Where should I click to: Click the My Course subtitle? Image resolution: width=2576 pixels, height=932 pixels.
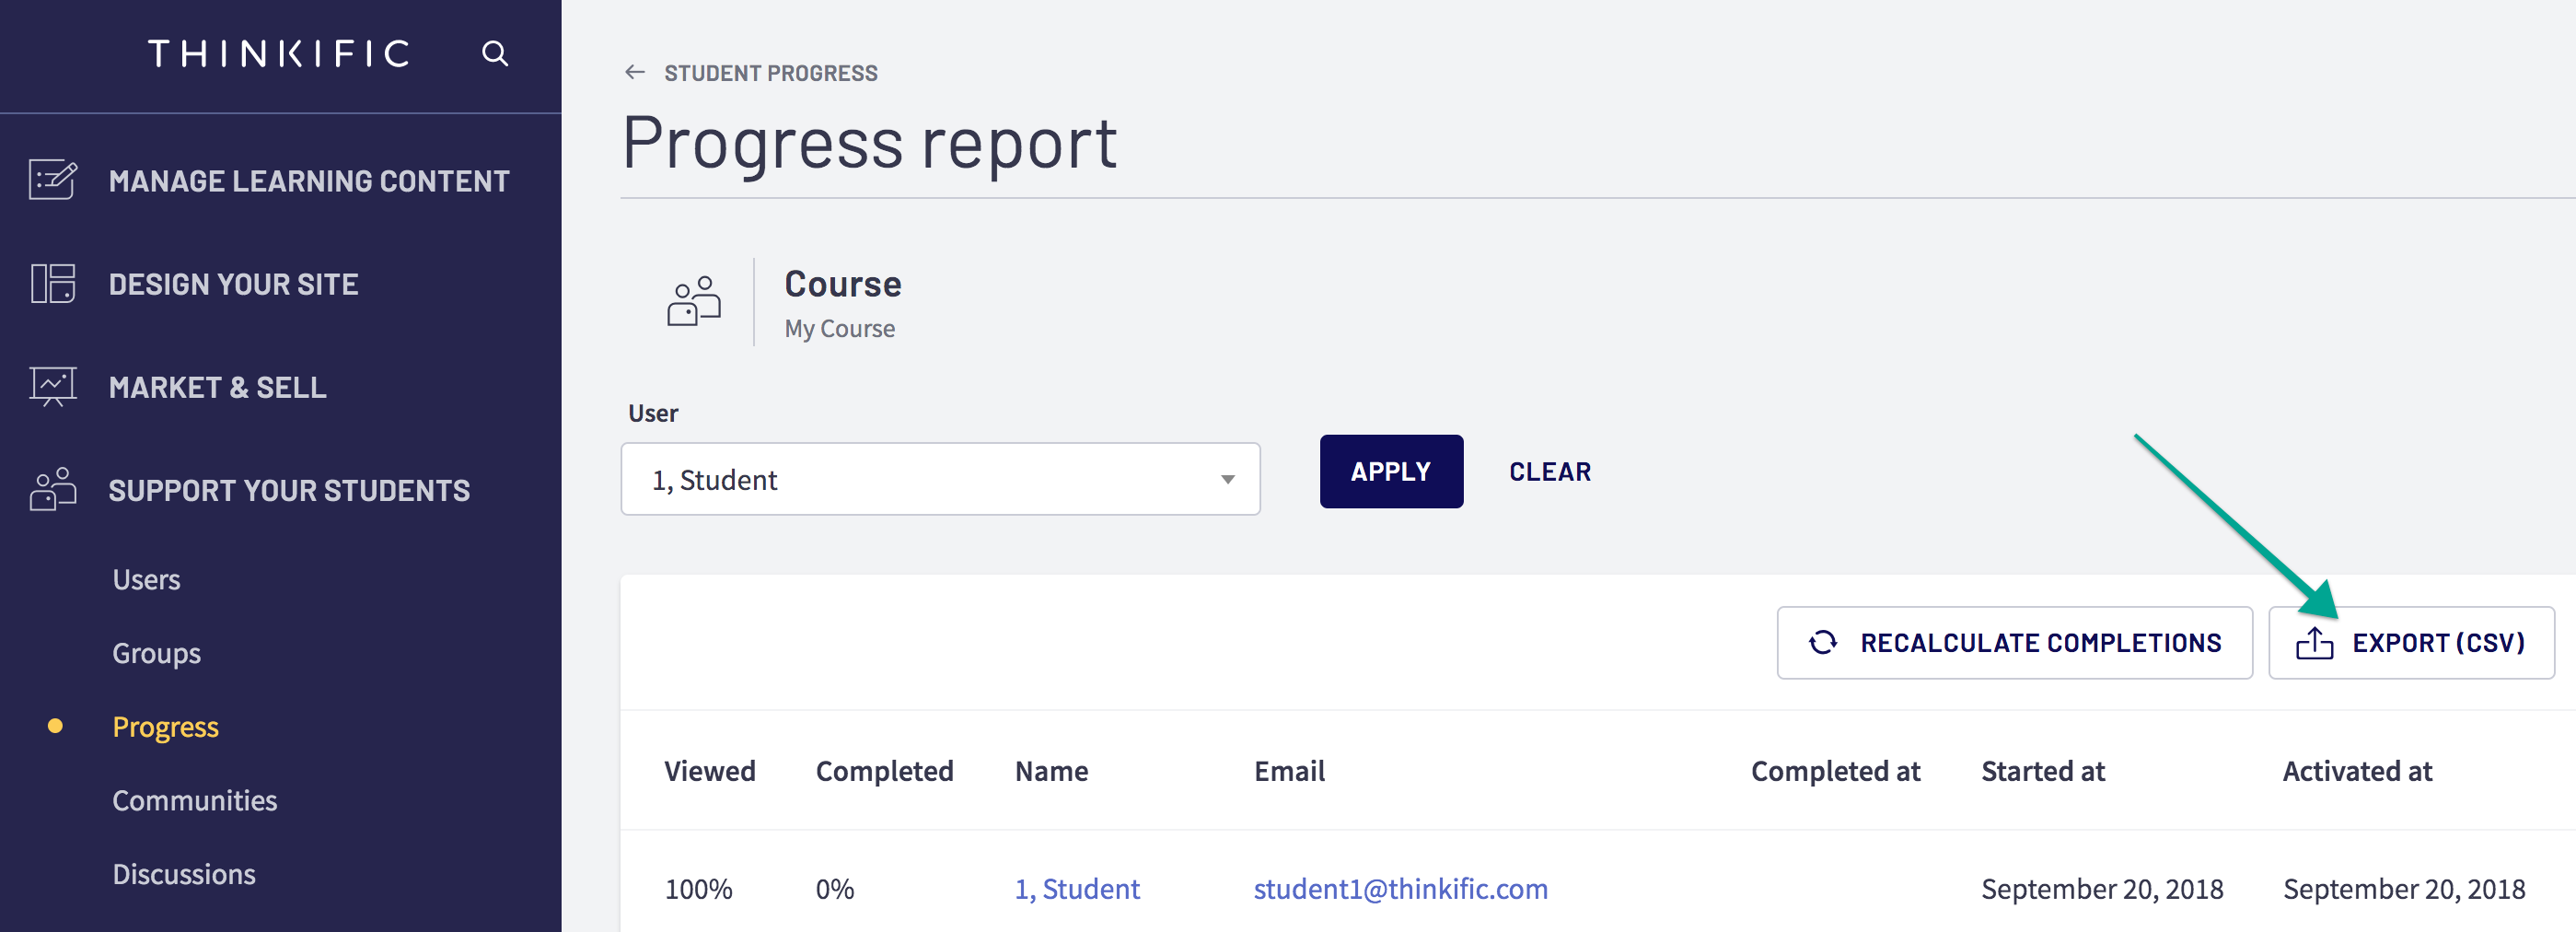tap(839, 329)
